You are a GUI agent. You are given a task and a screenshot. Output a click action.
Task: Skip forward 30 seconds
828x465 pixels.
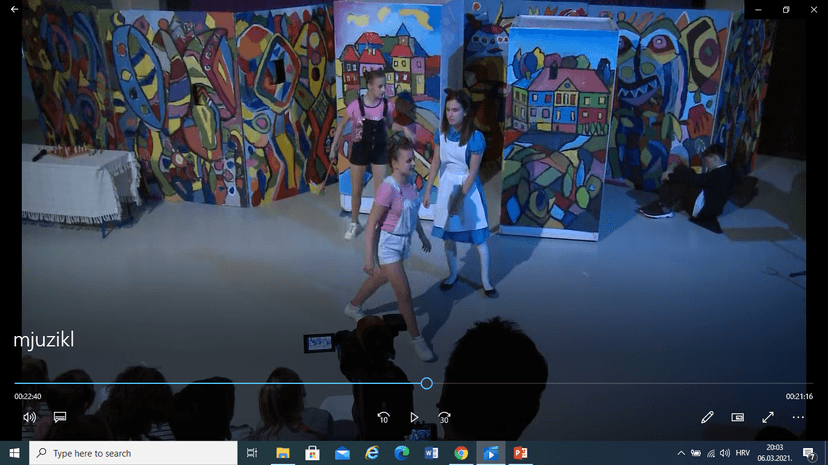point(444,417)
